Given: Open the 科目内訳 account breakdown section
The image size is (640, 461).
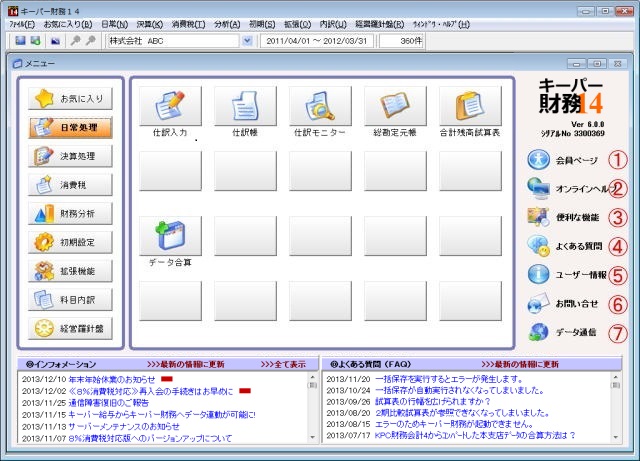Looking at the screenshot, I should (x=70, y=300).
